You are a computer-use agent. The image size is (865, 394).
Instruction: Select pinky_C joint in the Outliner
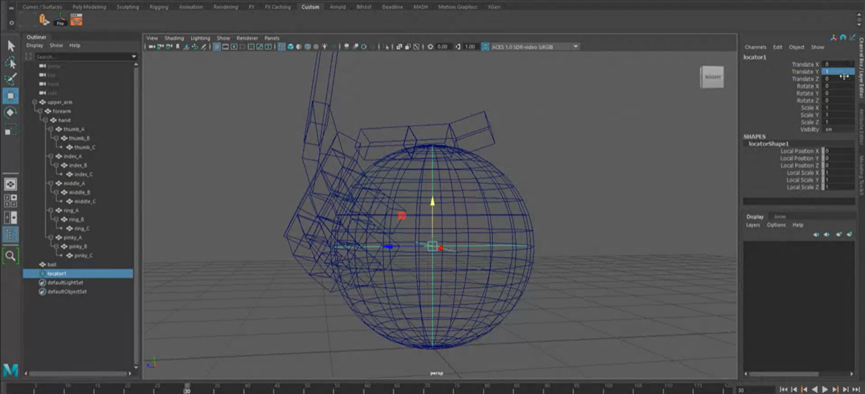pos(83,255)
